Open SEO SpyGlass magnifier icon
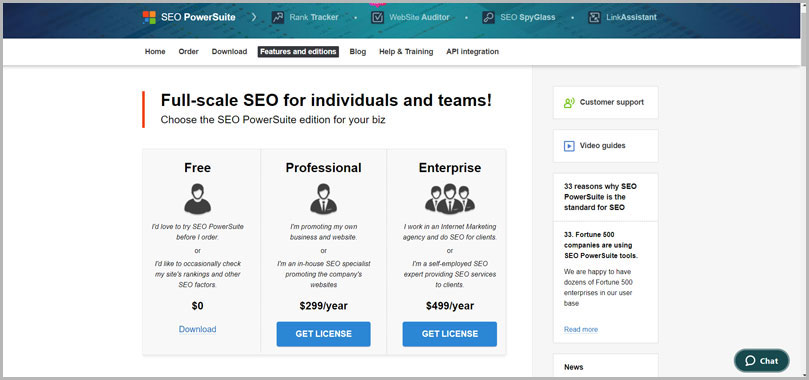 click(489, 18)
